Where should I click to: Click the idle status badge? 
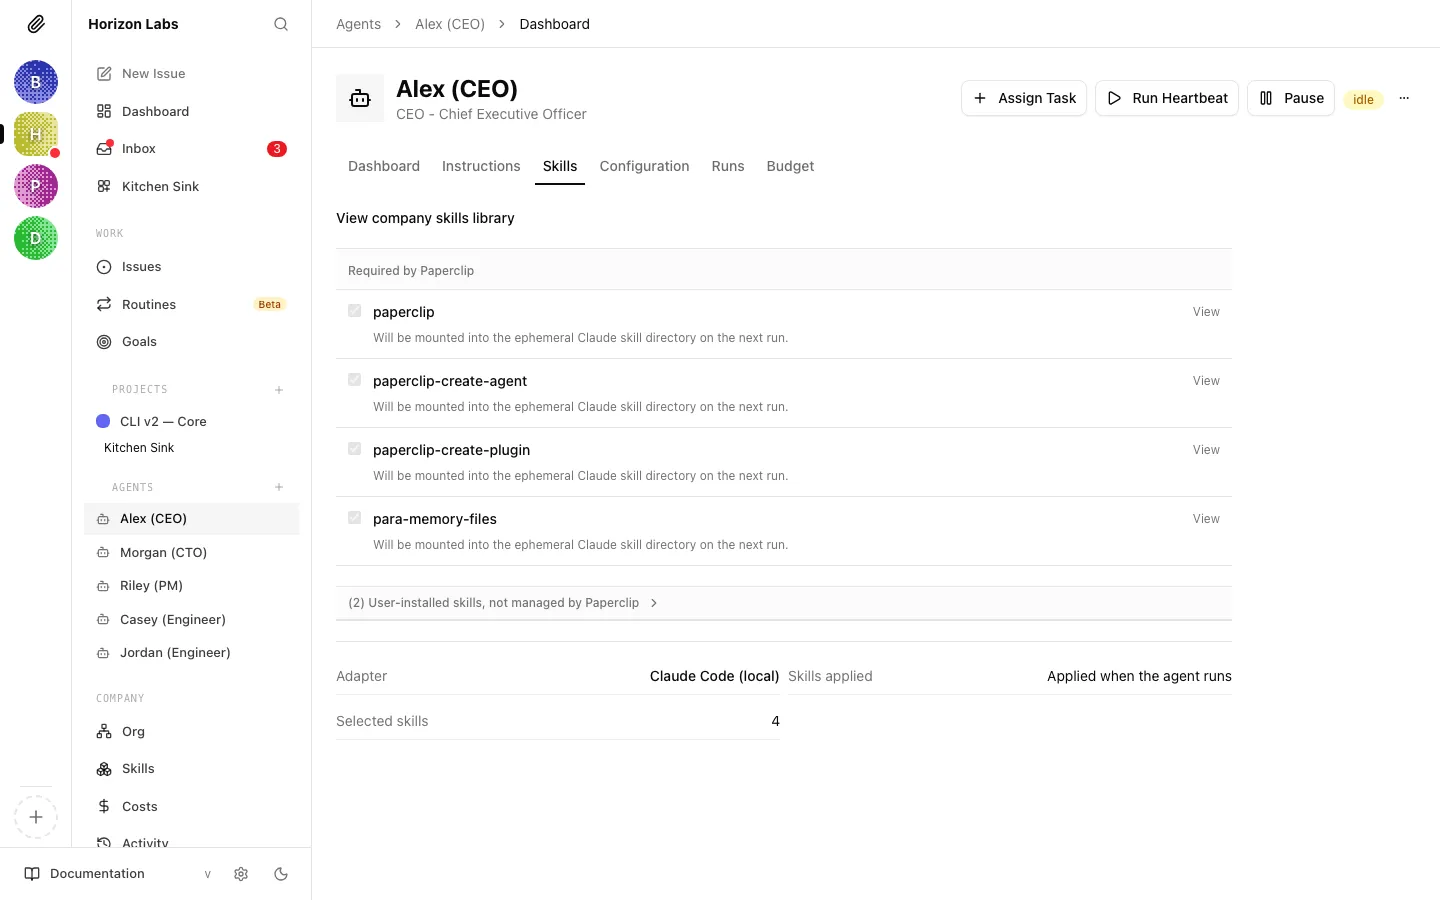click(x=1363, y=99)
